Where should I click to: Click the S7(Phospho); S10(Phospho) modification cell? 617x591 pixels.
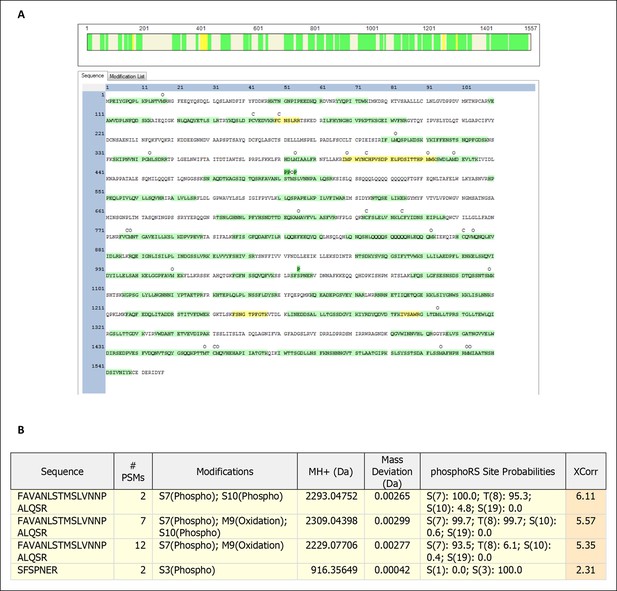pos(225,502)
